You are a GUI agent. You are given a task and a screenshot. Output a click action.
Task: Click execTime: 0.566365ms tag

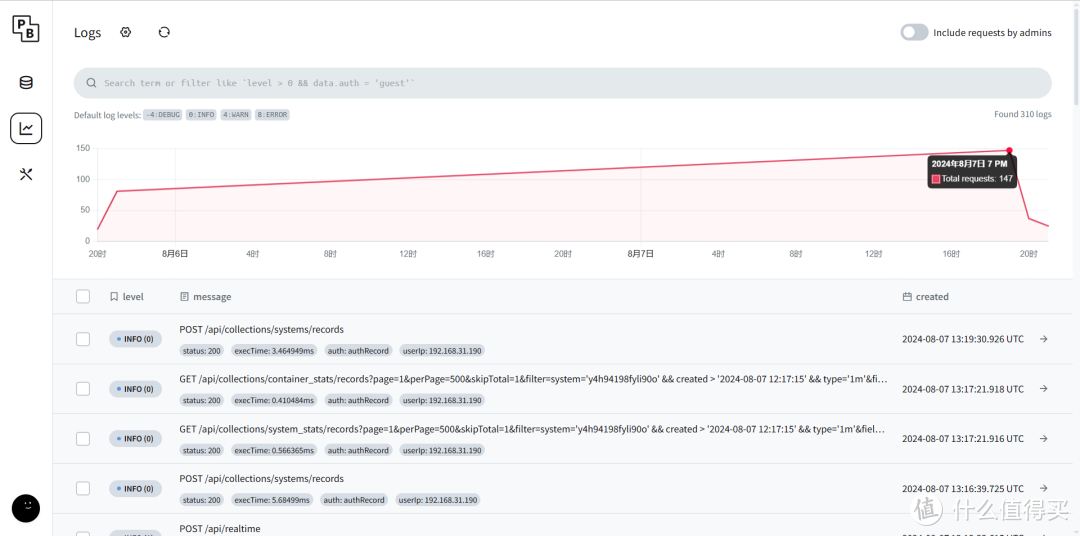coord(274,450)
